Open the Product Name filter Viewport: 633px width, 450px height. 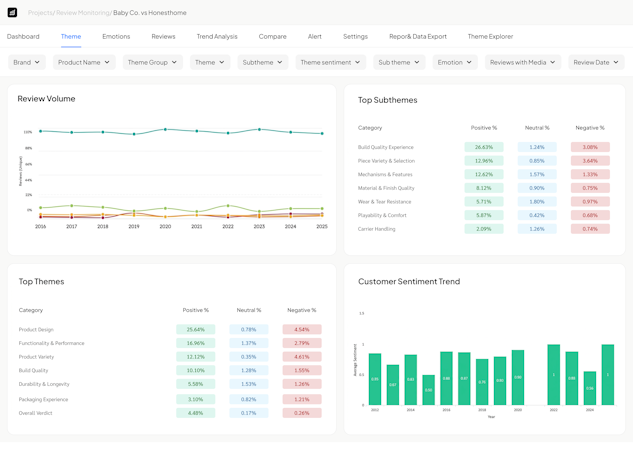tap(84, 62)
